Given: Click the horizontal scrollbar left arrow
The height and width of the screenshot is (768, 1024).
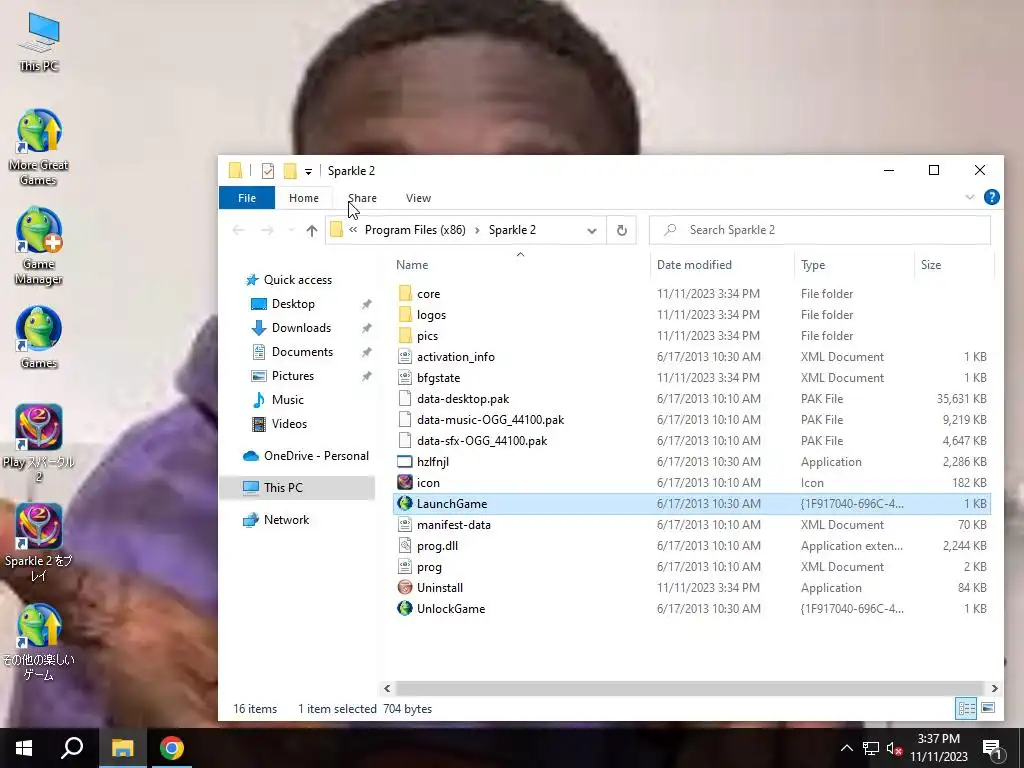Looking at the screenshot, I should 387,688.
